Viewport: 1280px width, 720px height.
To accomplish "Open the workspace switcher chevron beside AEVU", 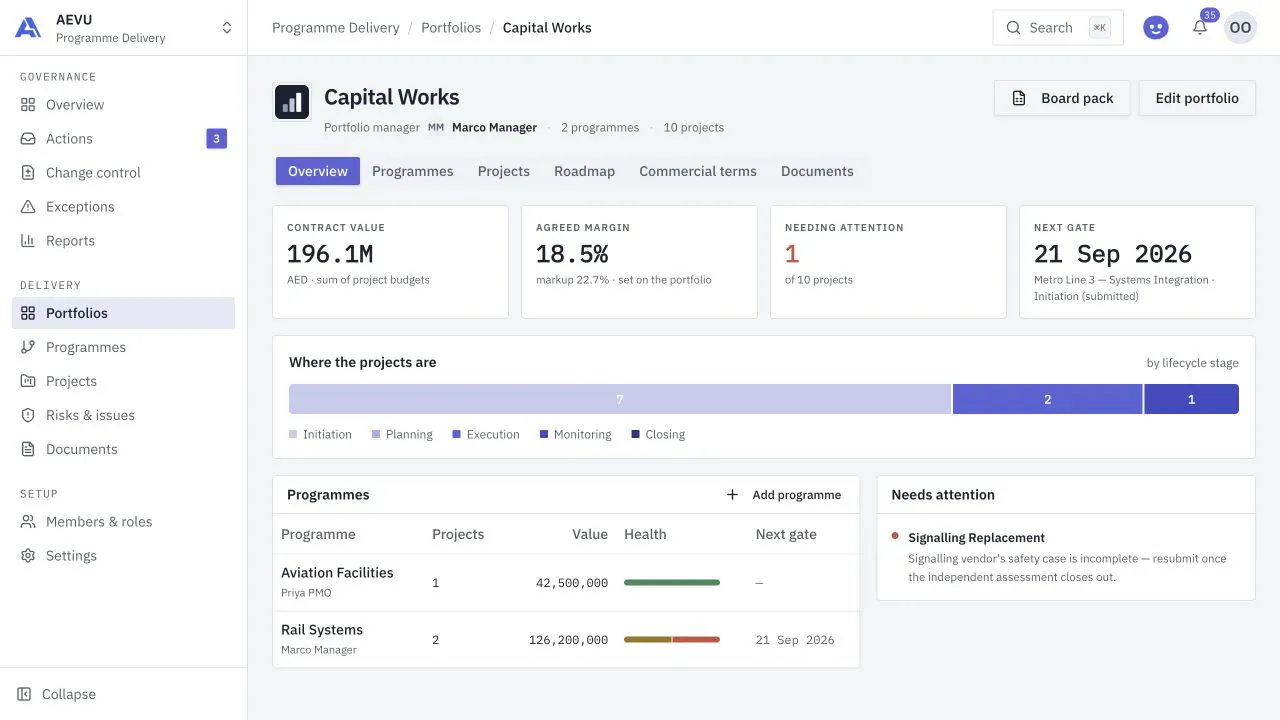I will (x=227, y=28).
